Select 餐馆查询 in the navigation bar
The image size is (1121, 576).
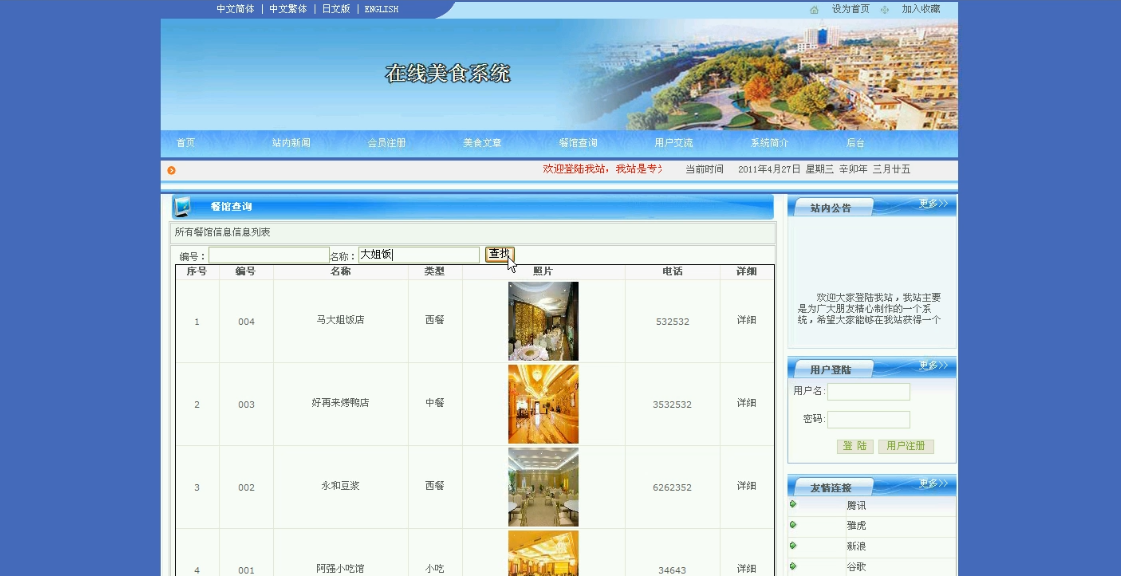pyautogui.click(x=578, y=143)
